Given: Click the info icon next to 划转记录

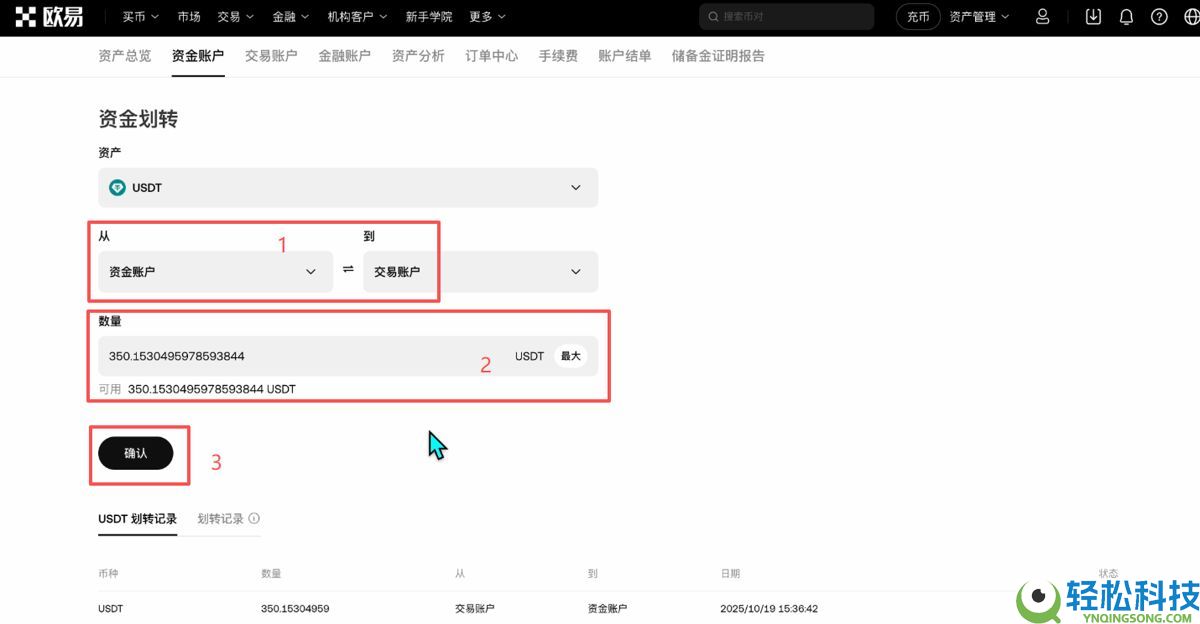Looking at the screenshot, I should tap(253, 518).
